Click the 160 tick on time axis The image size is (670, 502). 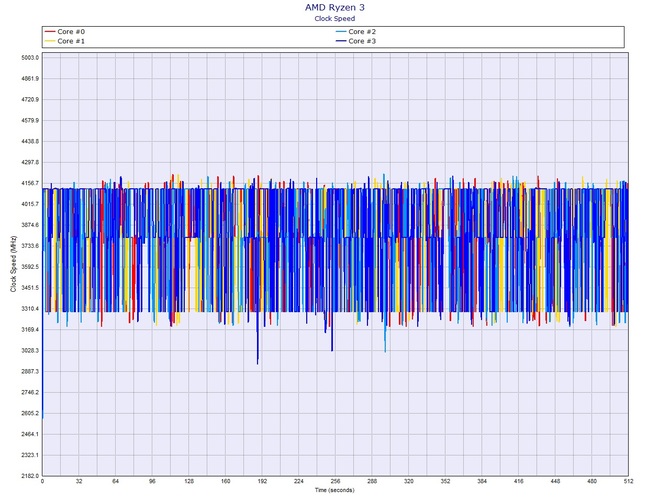pos(226,481)
